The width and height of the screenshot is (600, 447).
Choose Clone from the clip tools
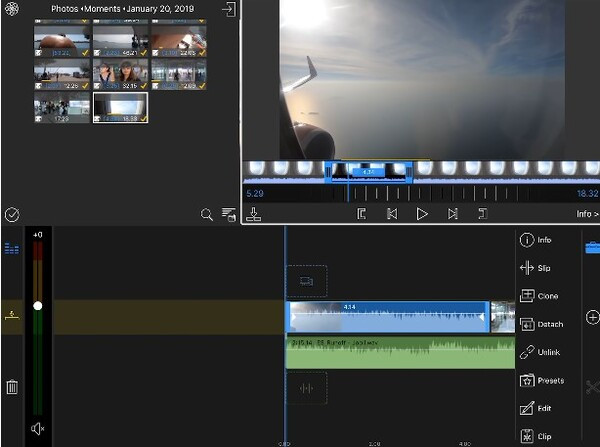(539, 296)
